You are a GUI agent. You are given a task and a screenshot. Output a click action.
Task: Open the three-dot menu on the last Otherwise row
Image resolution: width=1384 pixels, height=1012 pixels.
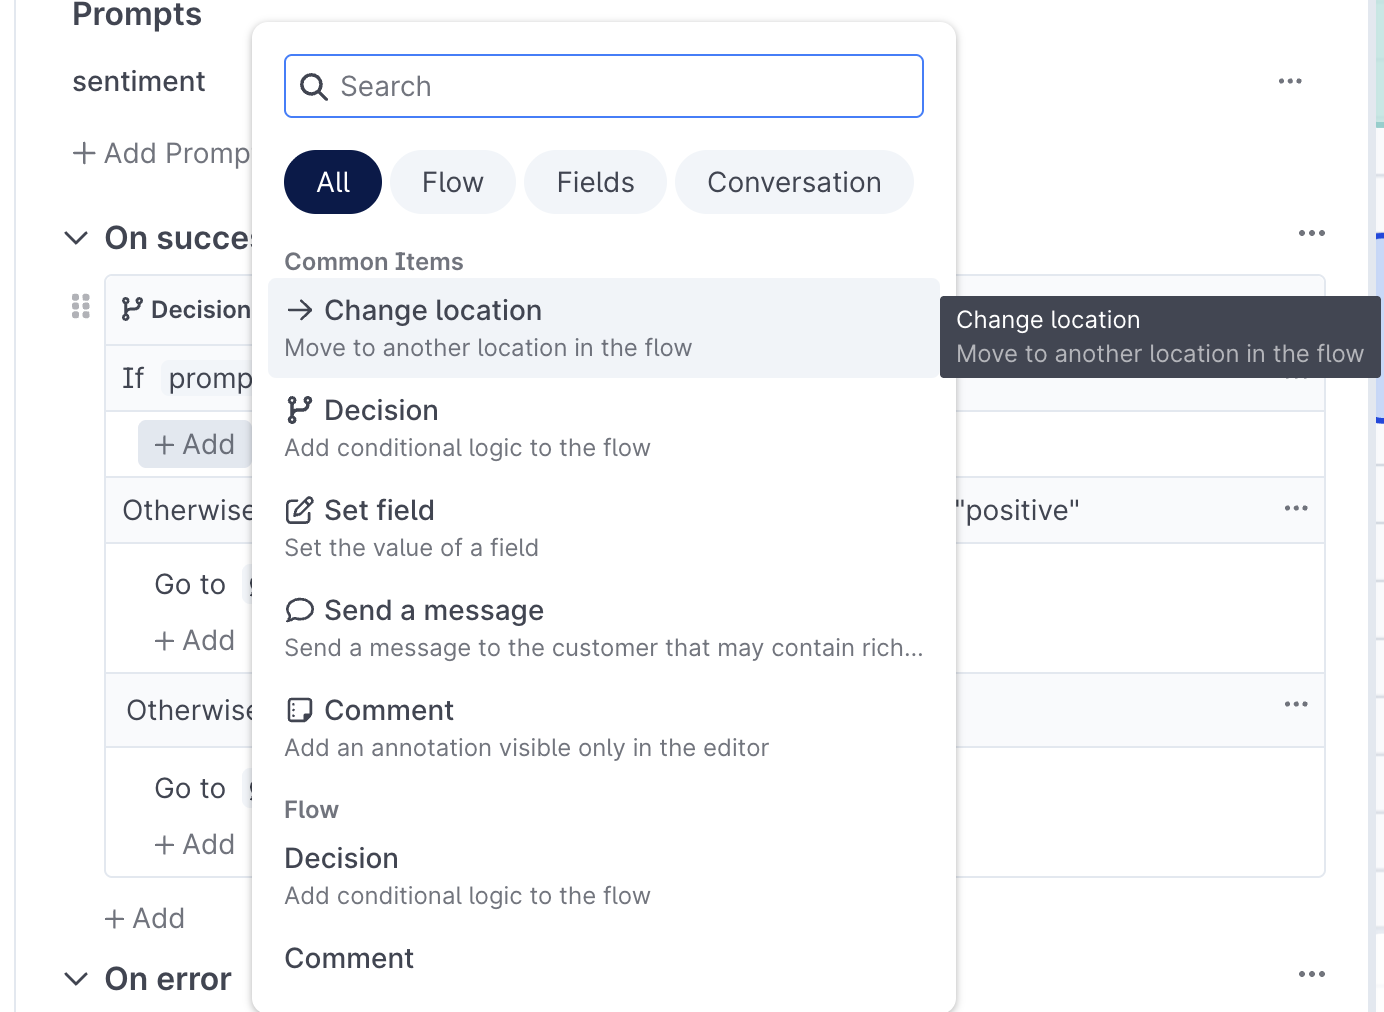pos(1296,704)
